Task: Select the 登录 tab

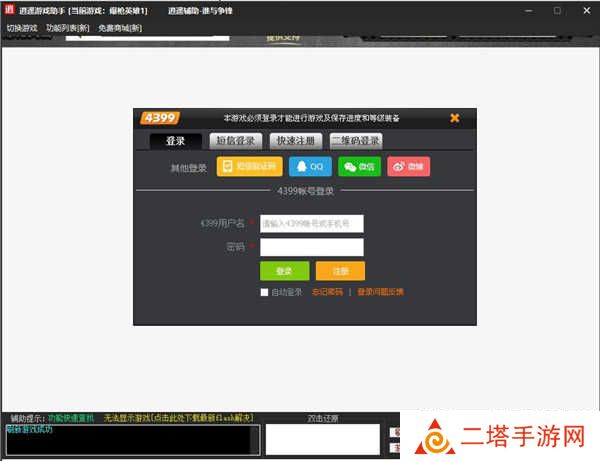Action: click(176, 141)
